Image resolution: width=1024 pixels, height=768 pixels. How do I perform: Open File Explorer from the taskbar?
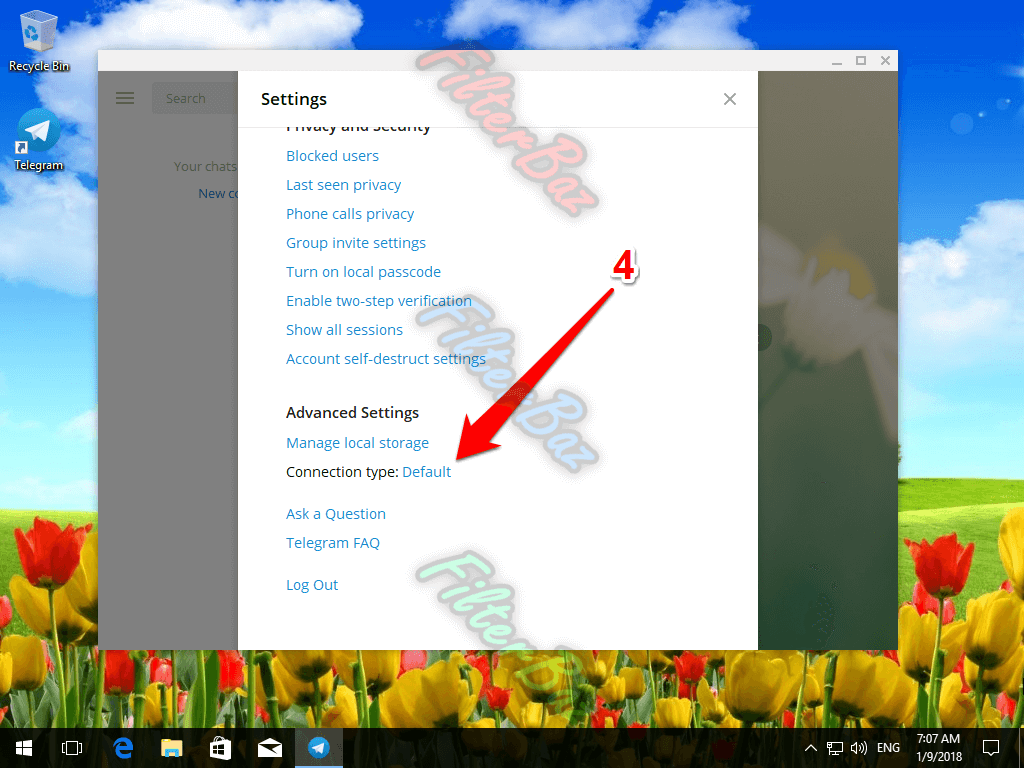coord(172,747)
